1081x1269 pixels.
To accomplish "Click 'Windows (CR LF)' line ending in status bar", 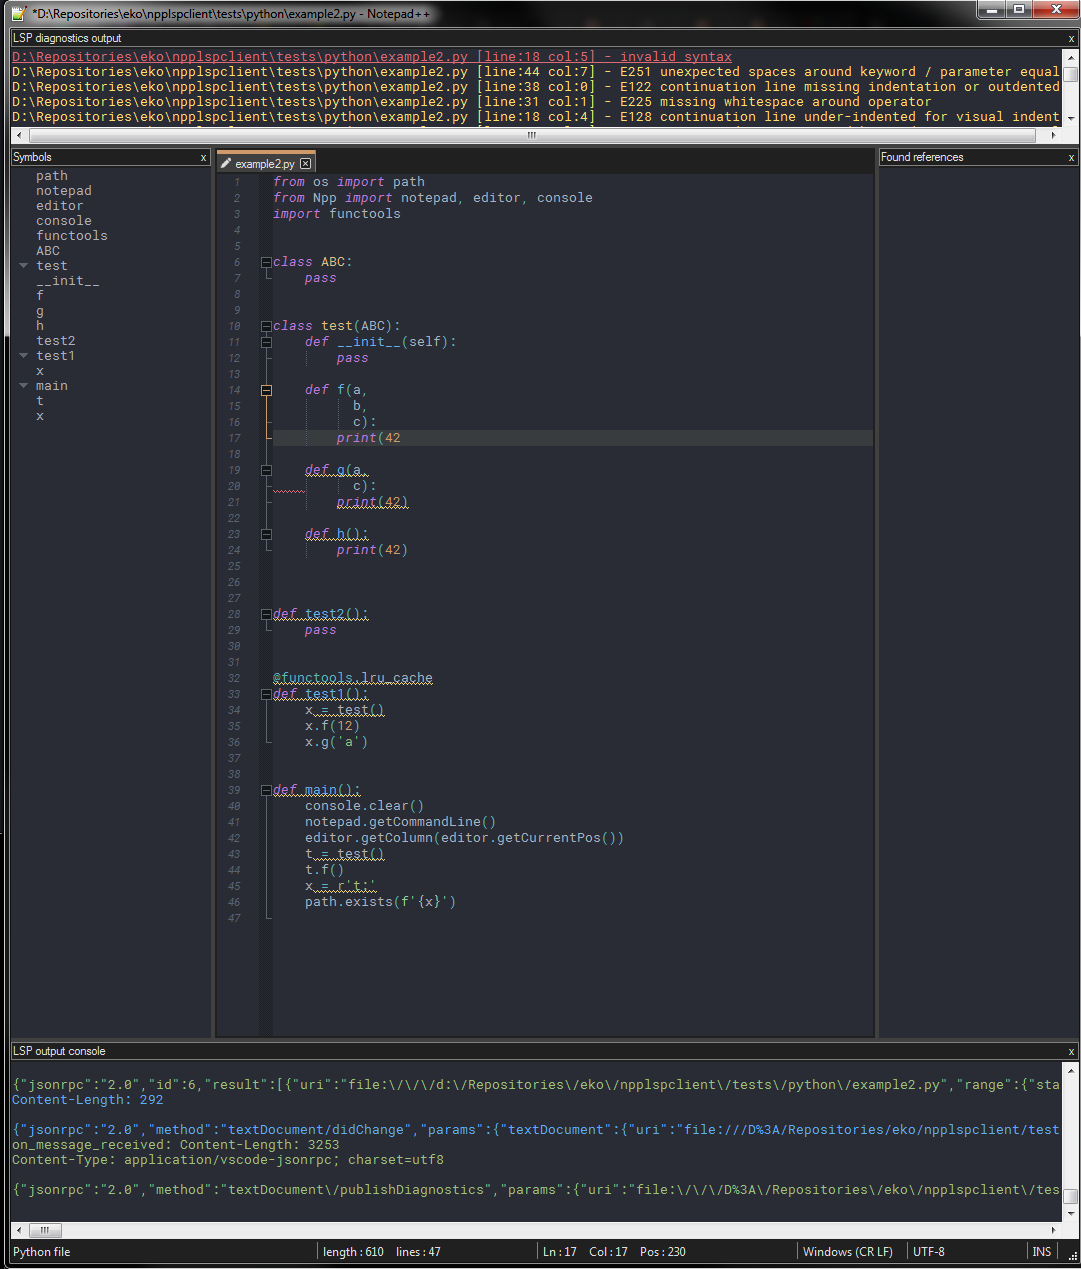I will (x=848, y=1252).
